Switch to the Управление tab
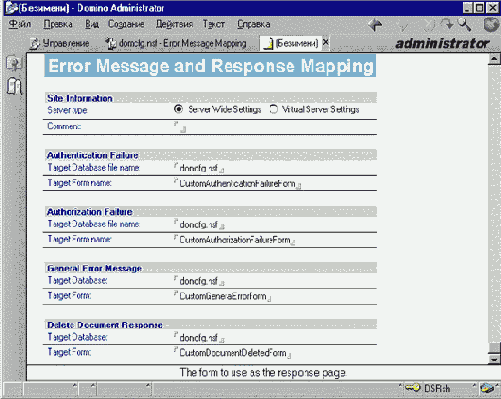This screenshot has height=399, width=501. tap(60, 44)
